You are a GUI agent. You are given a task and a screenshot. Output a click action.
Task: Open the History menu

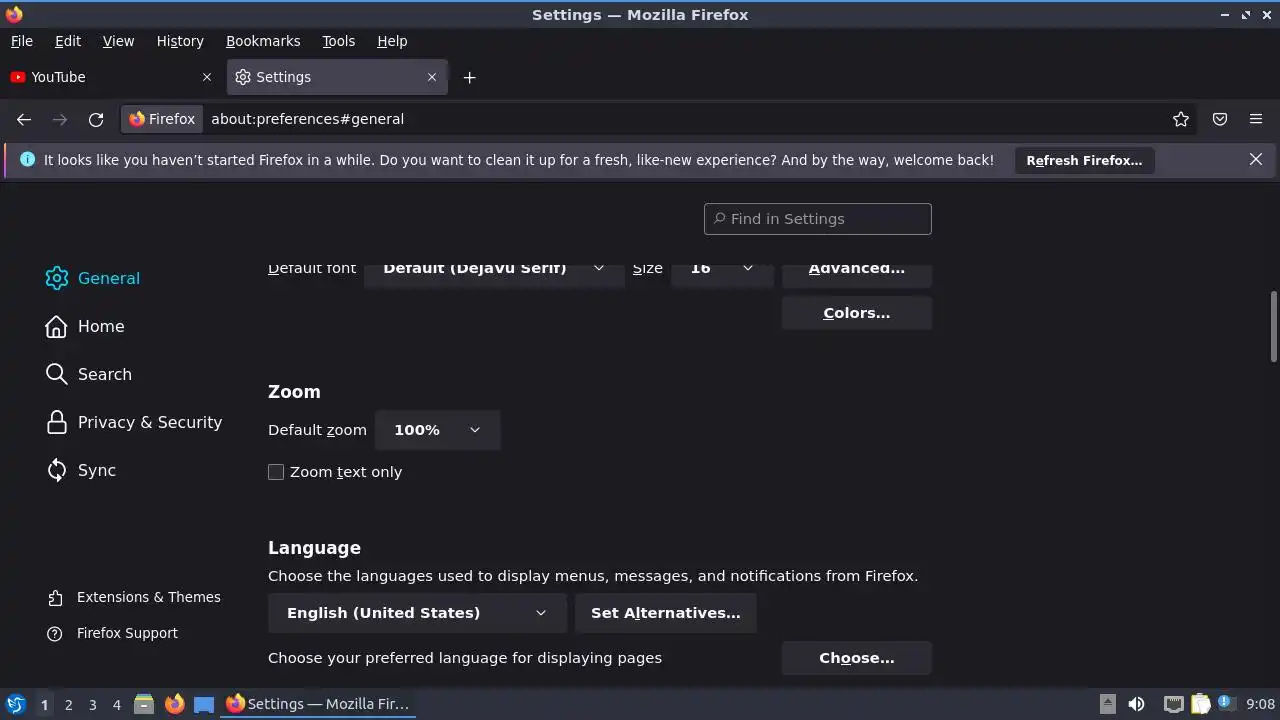tap(180, 41)
